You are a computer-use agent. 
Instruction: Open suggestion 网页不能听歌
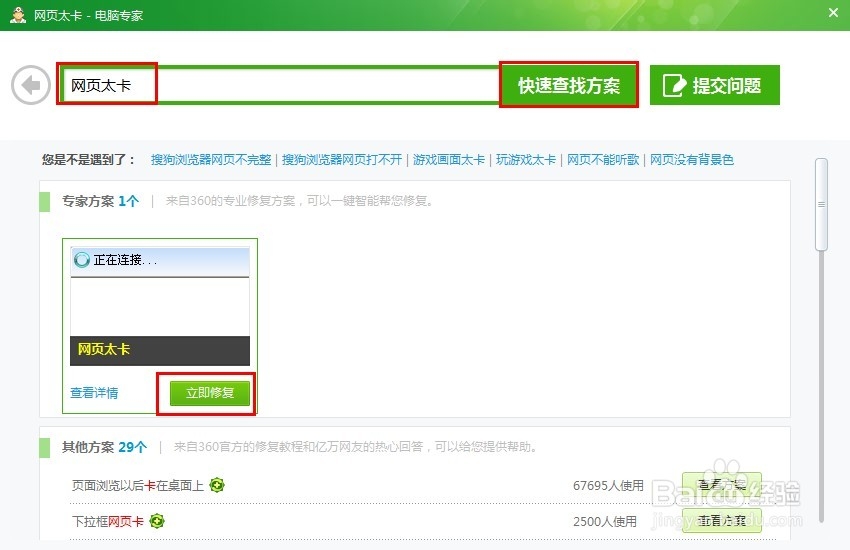click(x=603, y=159)
